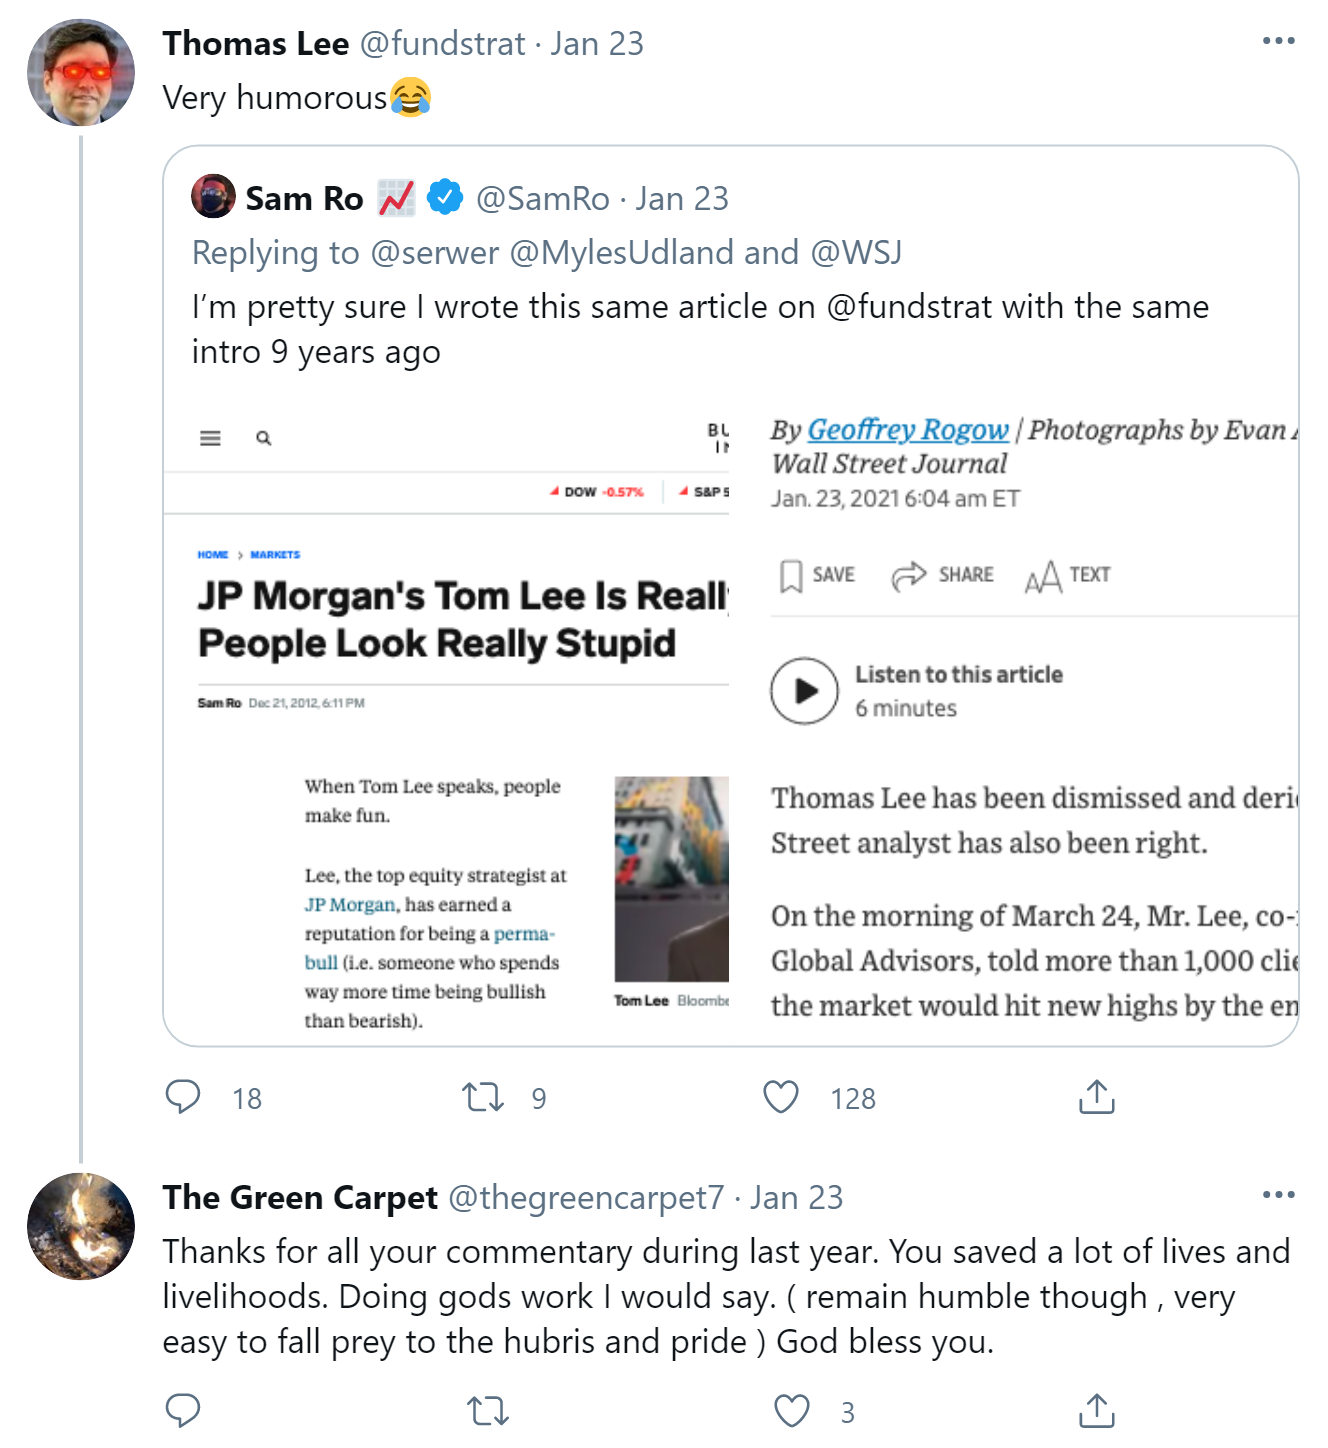Share The Green Carpet's tweet
Screen dimensions: 1328x1448
[1096, 1410]
